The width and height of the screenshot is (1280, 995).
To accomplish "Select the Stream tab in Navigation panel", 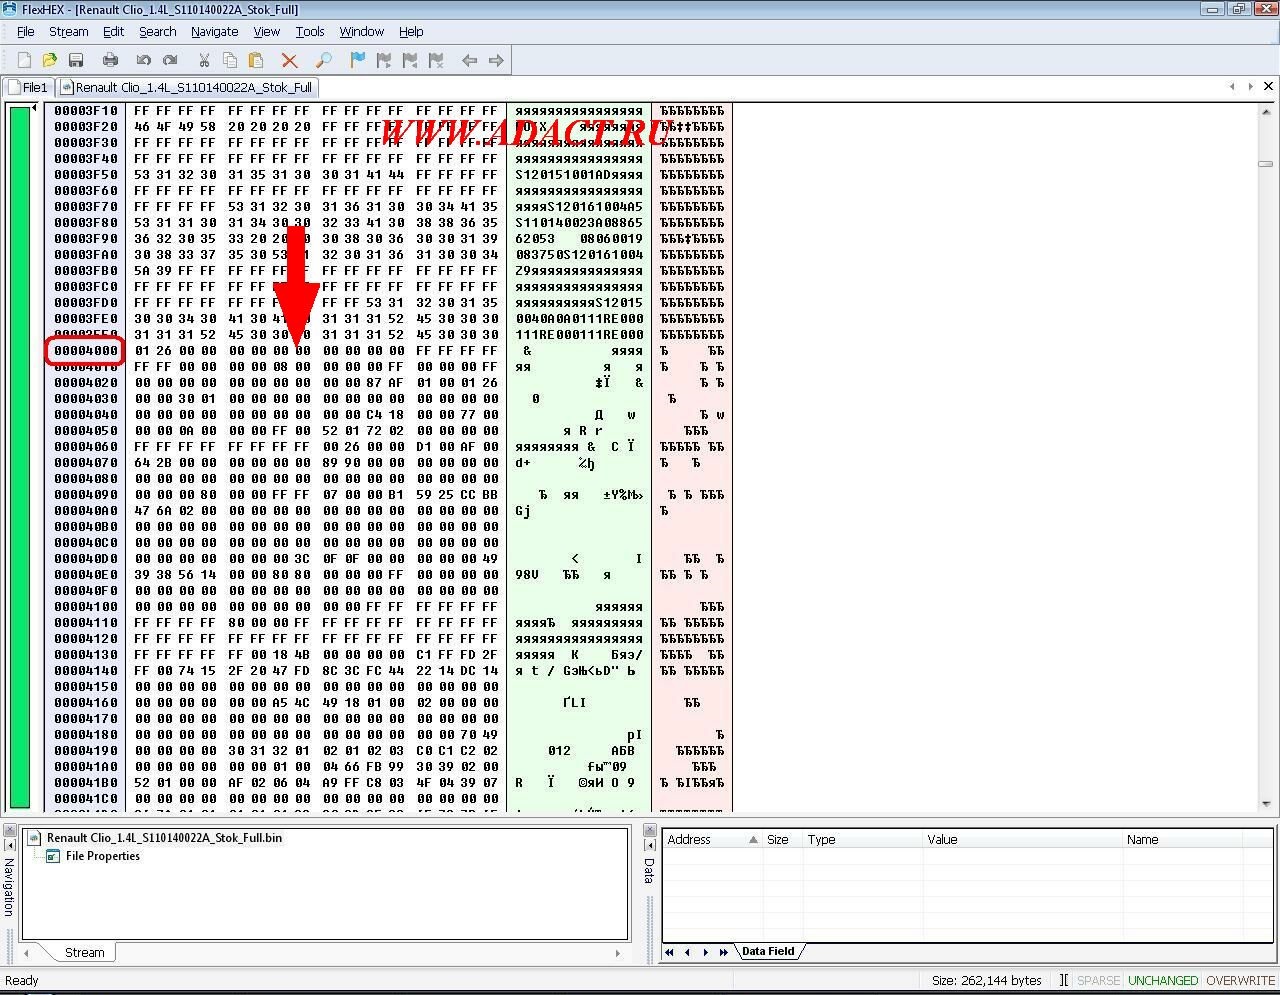I will point(85,953).
